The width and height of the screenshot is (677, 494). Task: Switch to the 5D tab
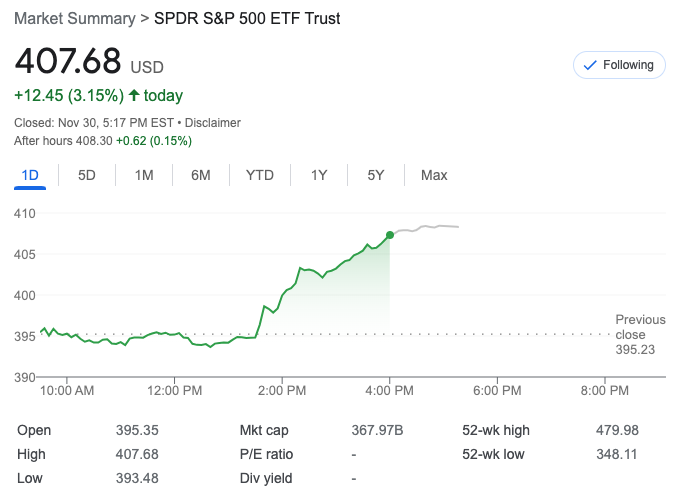point(87,175)
